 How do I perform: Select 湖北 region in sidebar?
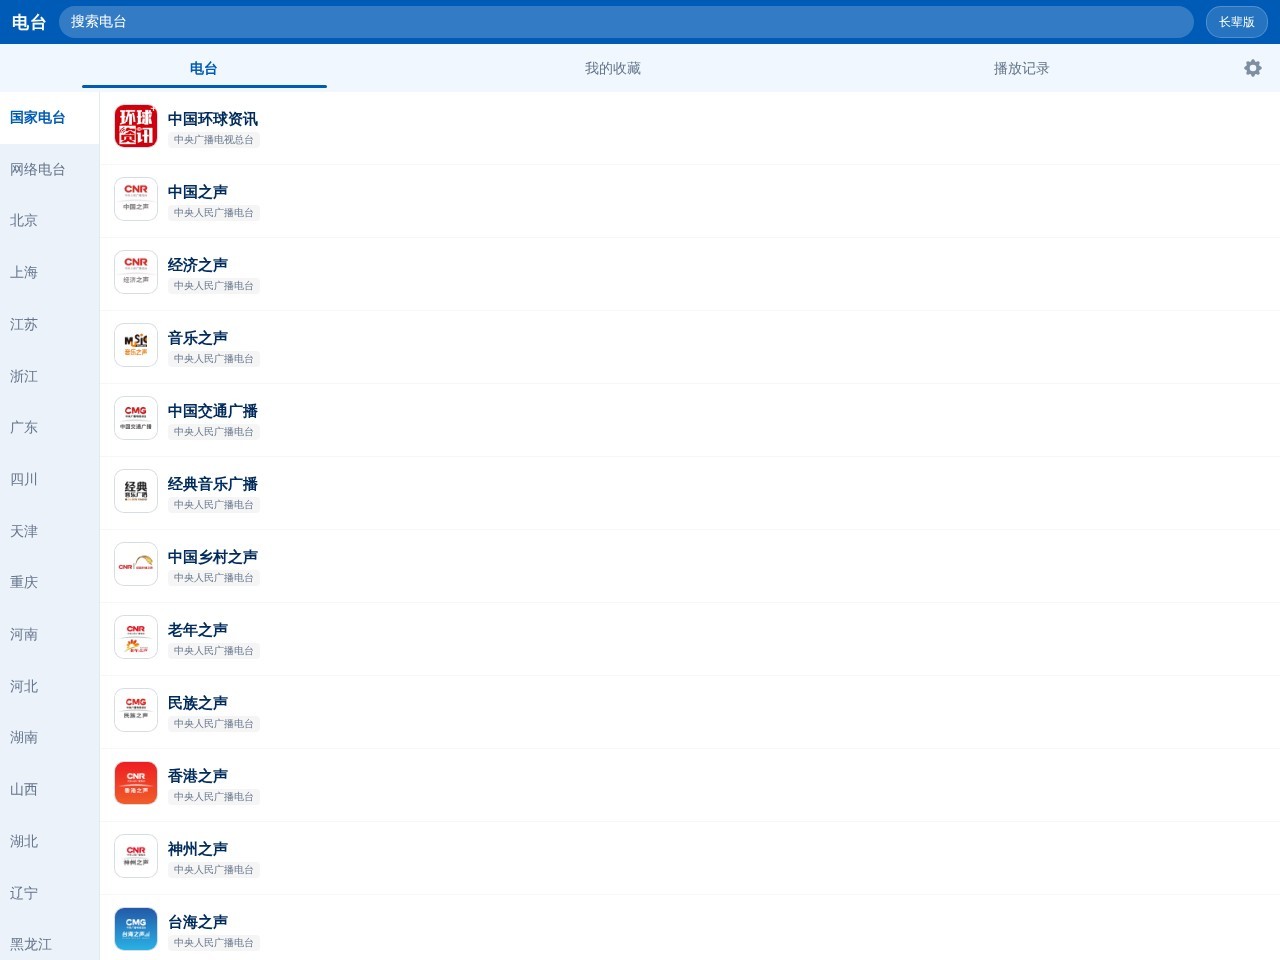pyautogui.click(x=50, y=841)
